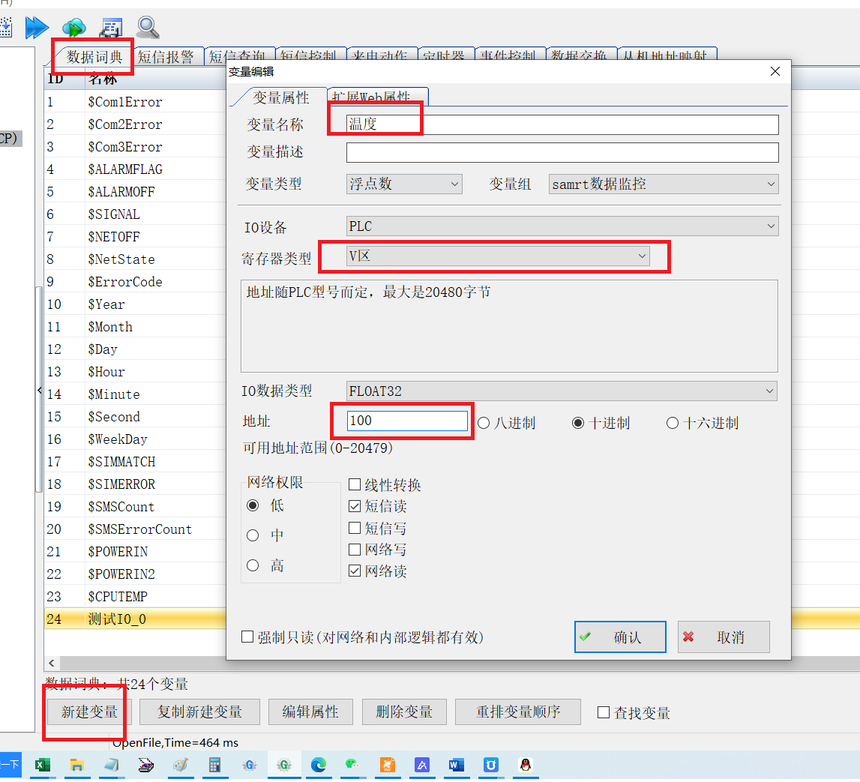Click the 变量名称 input field
The image size is (860, 782).
tap(562, 124)
